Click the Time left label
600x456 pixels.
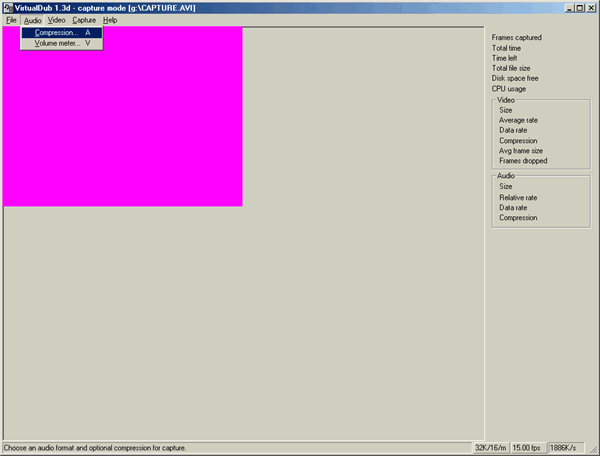504,58
